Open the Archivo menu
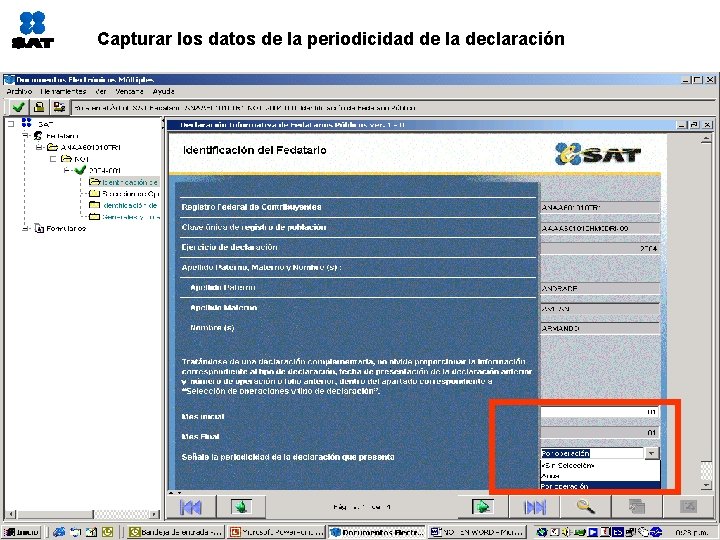The height and width of the screenshot is (540, 720). pos(19,91)
